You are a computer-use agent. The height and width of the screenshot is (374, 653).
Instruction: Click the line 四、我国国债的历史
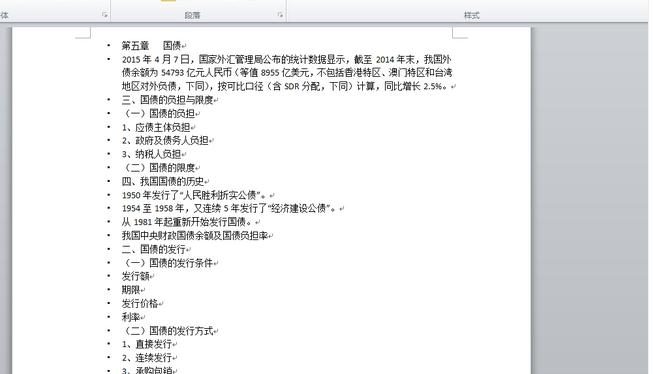tap(163, 181)
